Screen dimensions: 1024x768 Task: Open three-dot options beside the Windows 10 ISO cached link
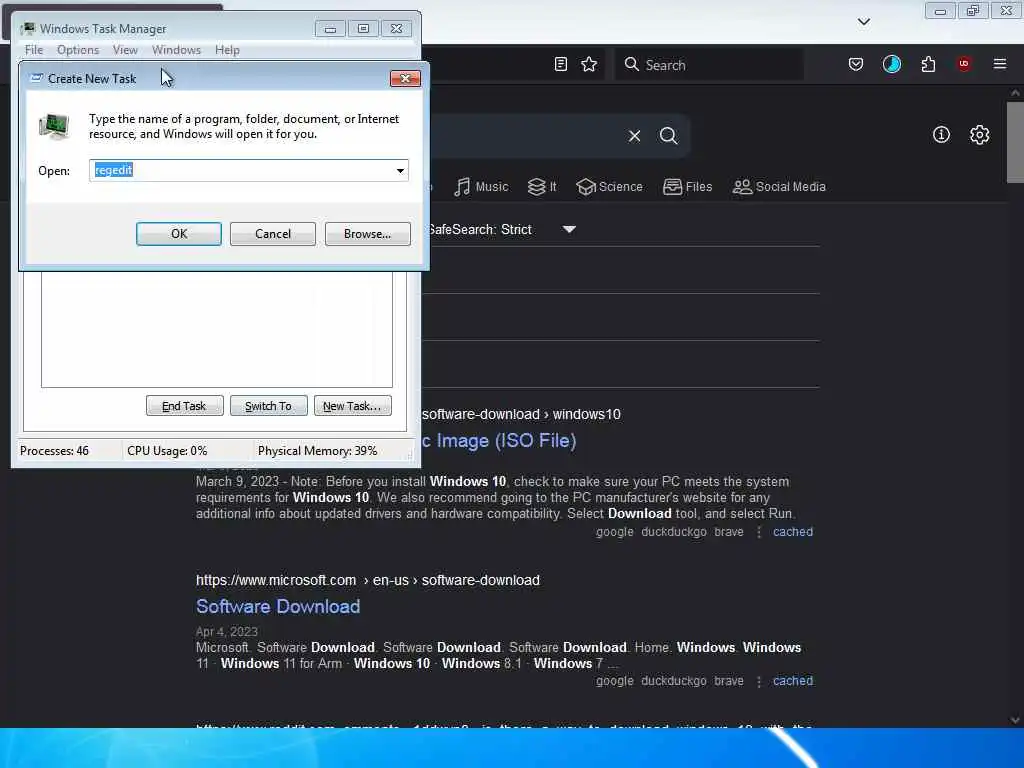click(758, 532)
